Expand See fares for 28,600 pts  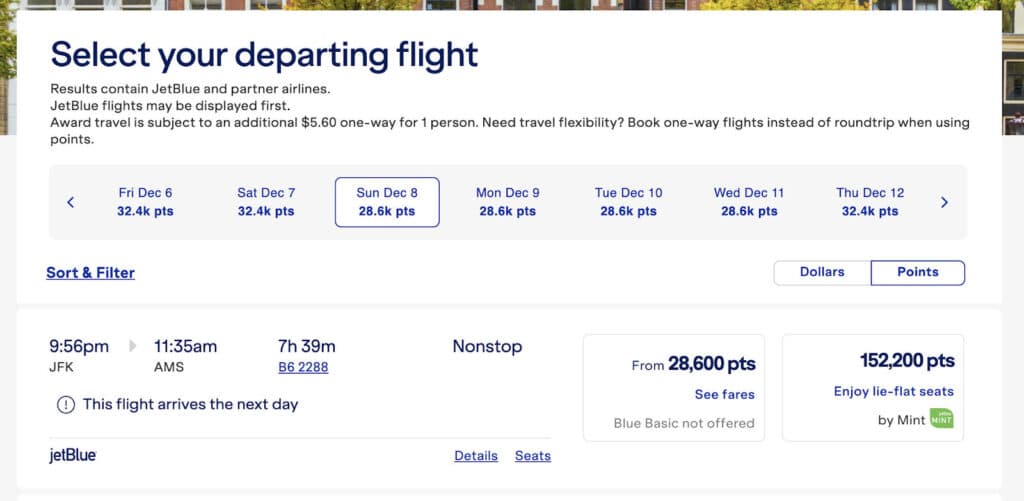[724, 394]
